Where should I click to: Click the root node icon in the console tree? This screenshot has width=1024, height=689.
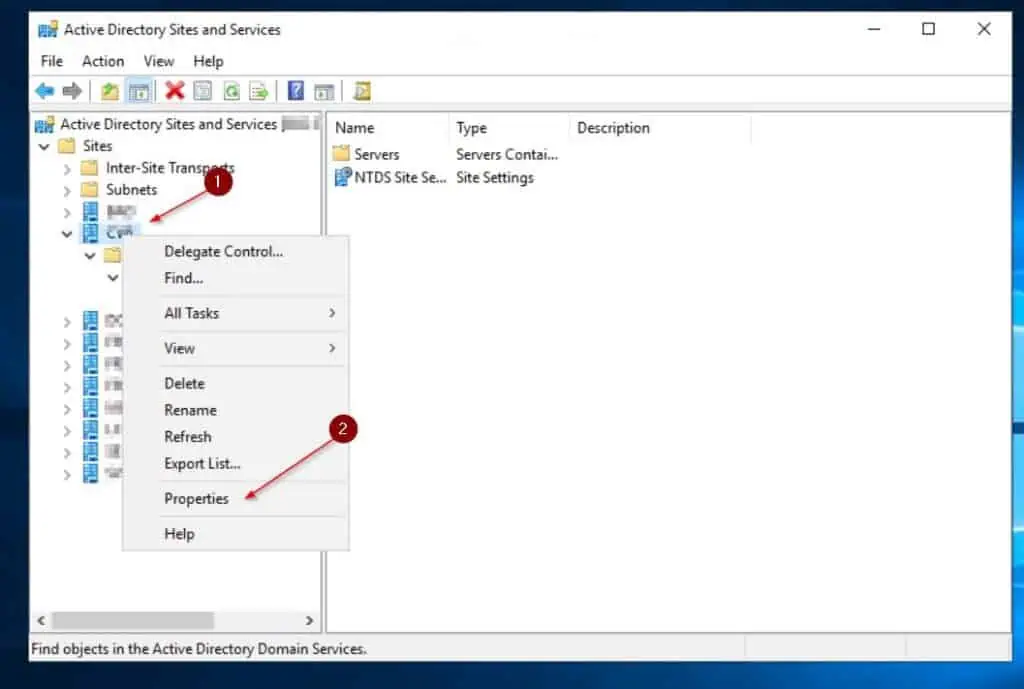pos(44,124)
